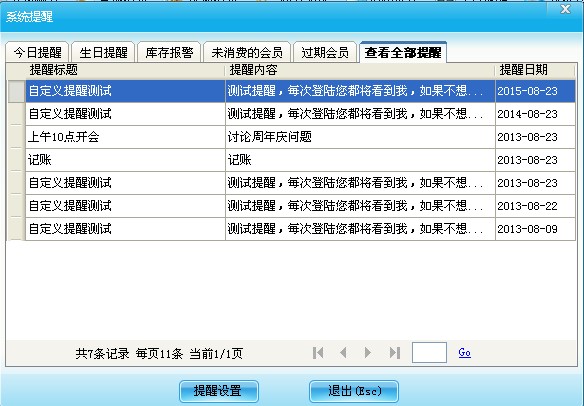Switch to 过期会员 tab
584x406 pixels.
325,52
